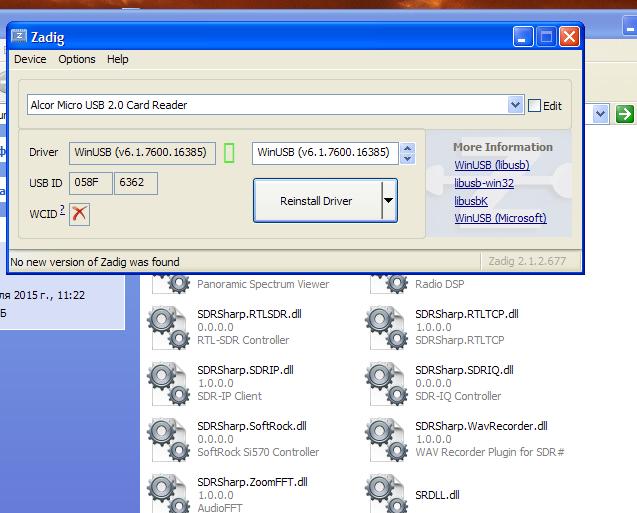Image resolution: width=637 pixels, height=513 pixels.
Task: Click the target driver WinUSB field
Action: pos(325,153)
